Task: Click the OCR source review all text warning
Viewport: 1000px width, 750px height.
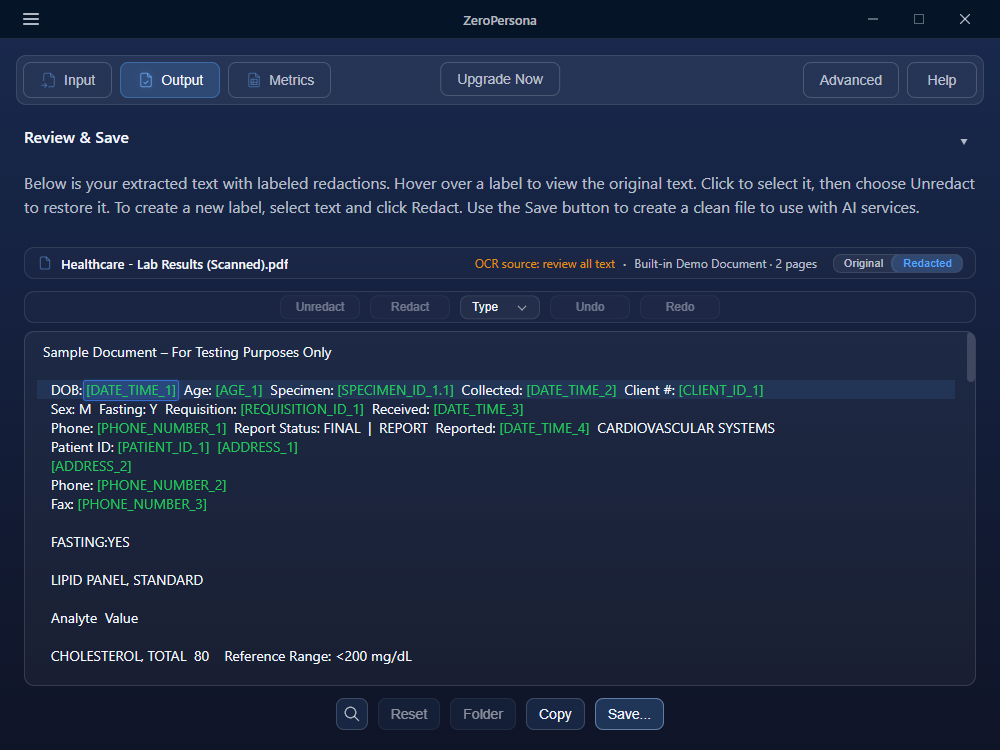Action: 545,264
